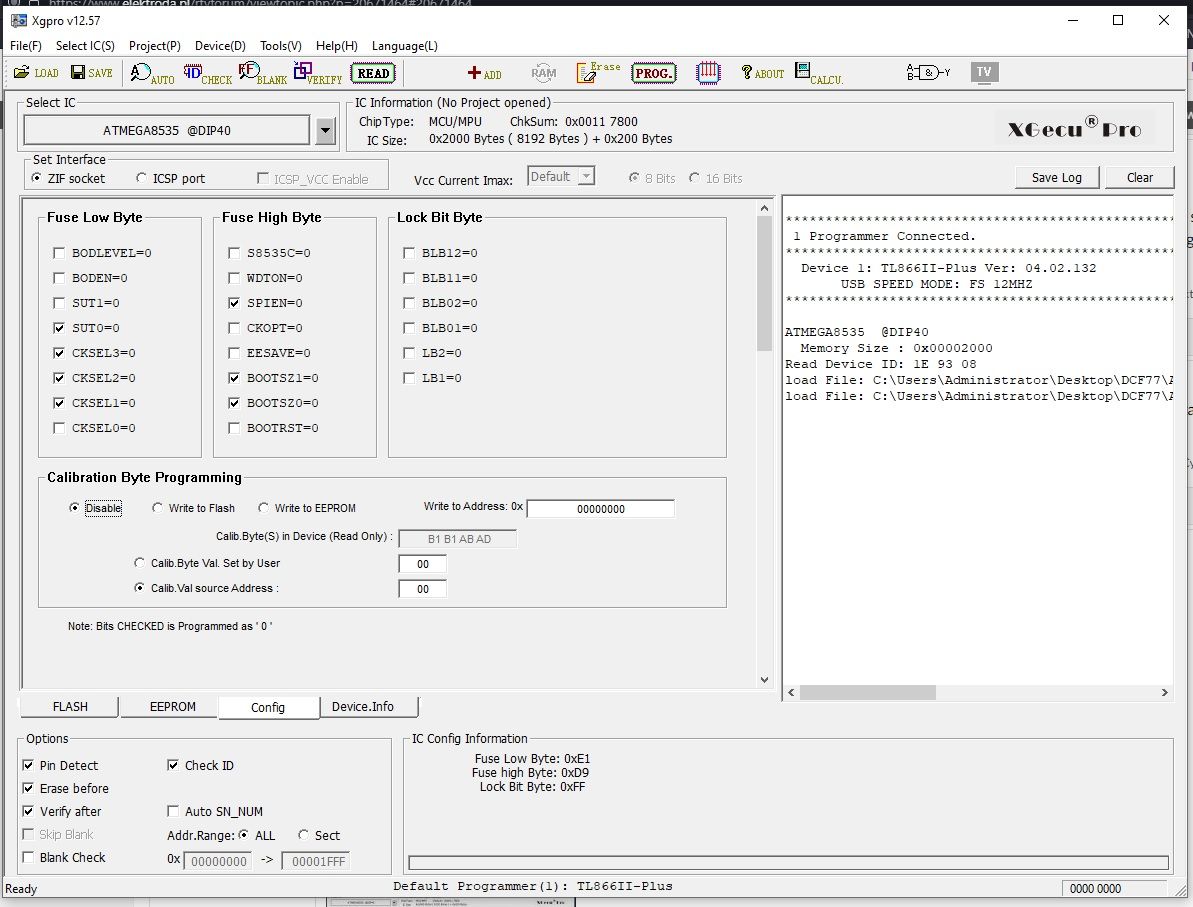1193x907 pixels.
Task: Enable the Auto SN_NUM option
Action: pos(173,811)
